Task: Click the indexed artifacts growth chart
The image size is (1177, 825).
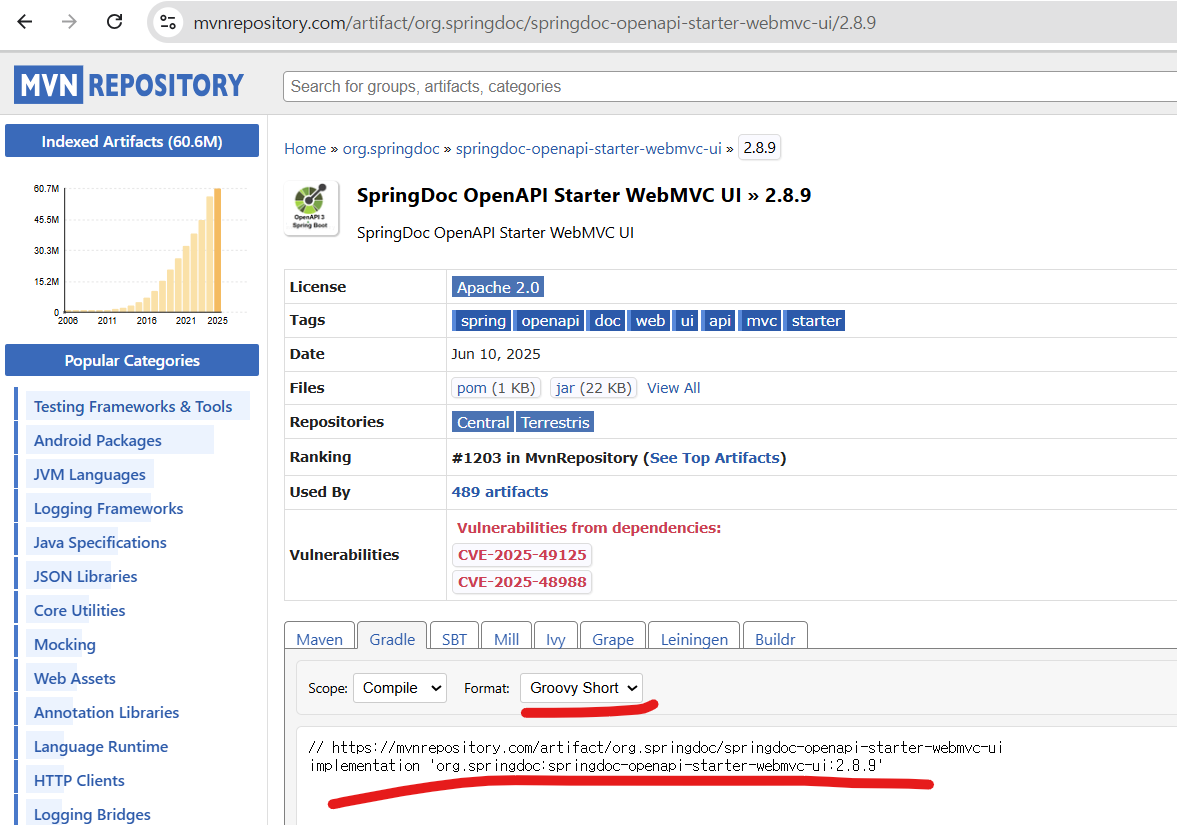Action: (x=138, y=254)
